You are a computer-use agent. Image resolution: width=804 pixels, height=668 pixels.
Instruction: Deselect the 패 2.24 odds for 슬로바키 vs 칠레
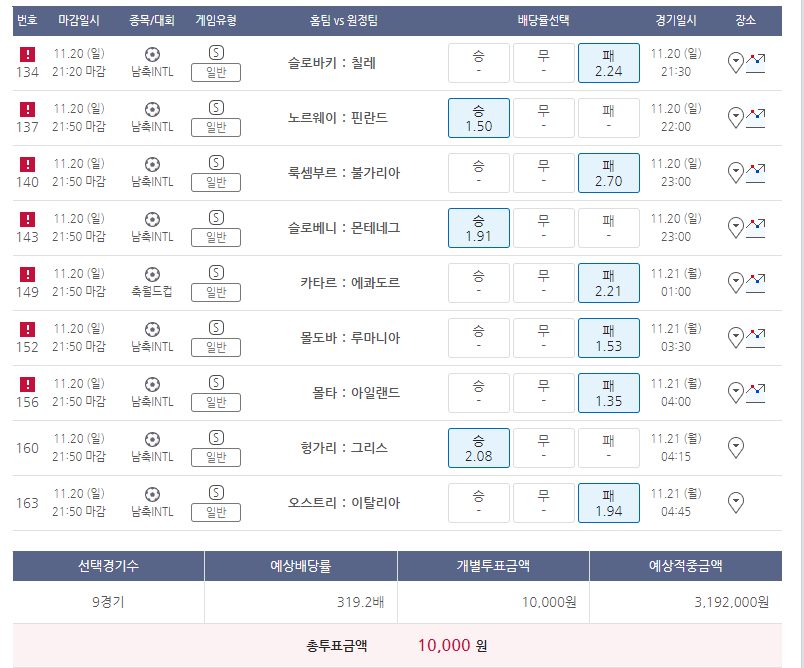click(x=609, y=63)
